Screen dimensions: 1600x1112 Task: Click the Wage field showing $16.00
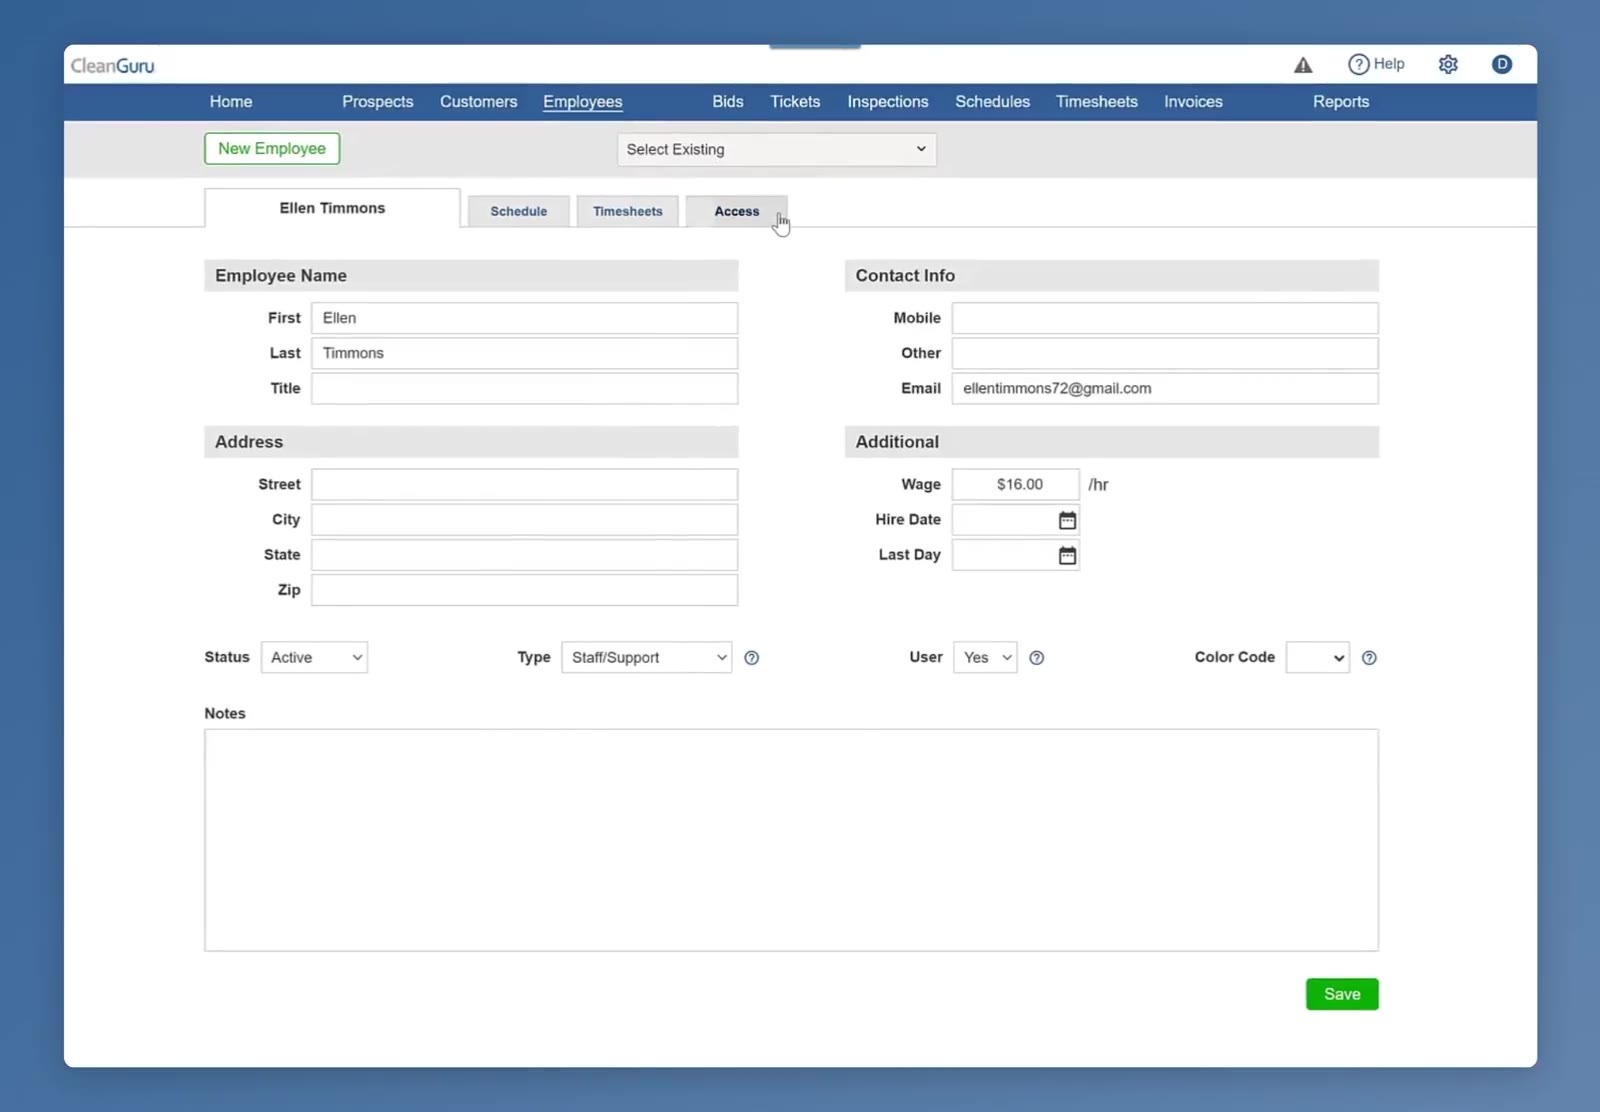coord(1015,484)
